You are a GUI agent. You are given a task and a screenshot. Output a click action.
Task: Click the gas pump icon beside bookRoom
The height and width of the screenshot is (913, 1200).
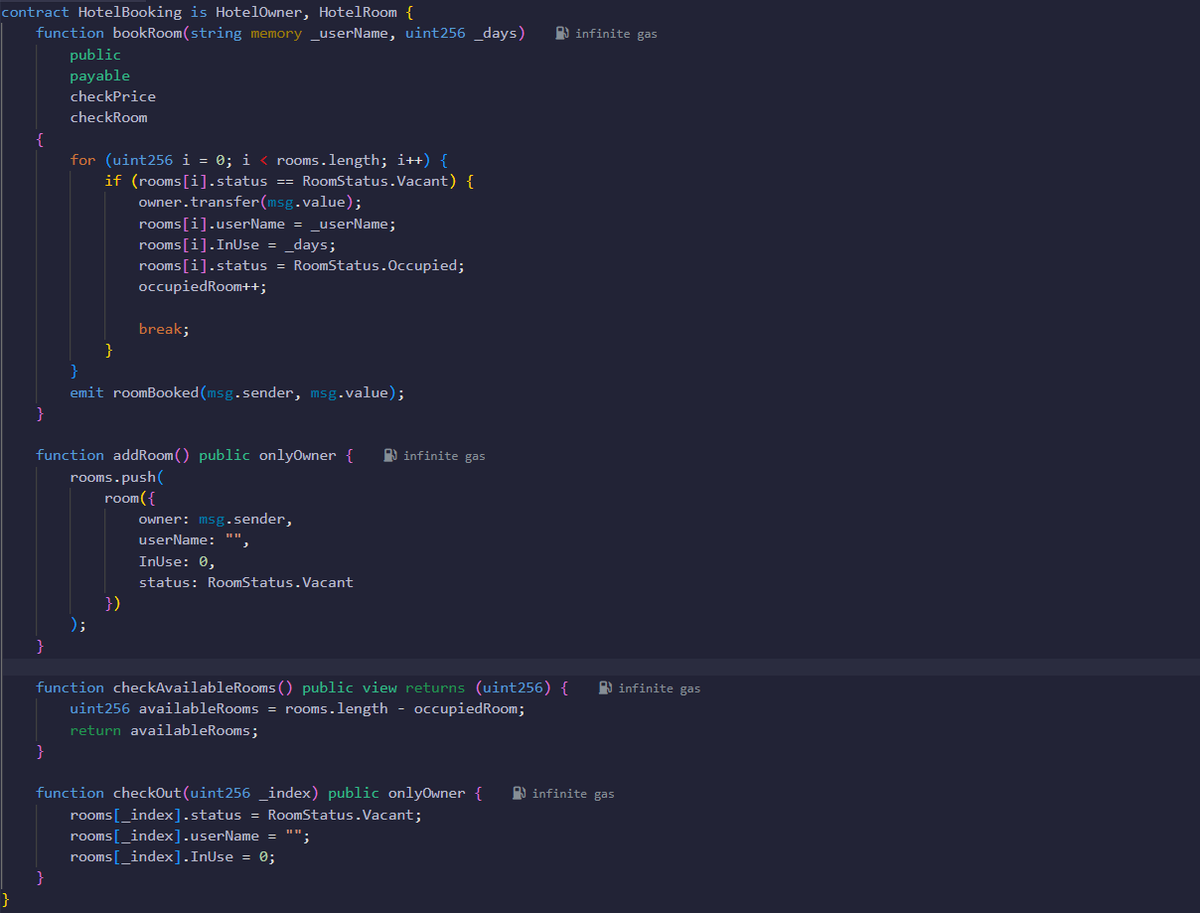tap(563, 33)
